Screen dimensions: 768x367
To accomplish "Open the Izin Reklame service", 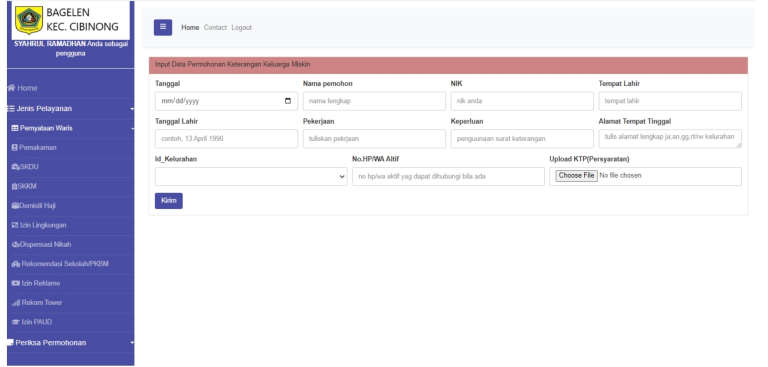I will (71, 283).
